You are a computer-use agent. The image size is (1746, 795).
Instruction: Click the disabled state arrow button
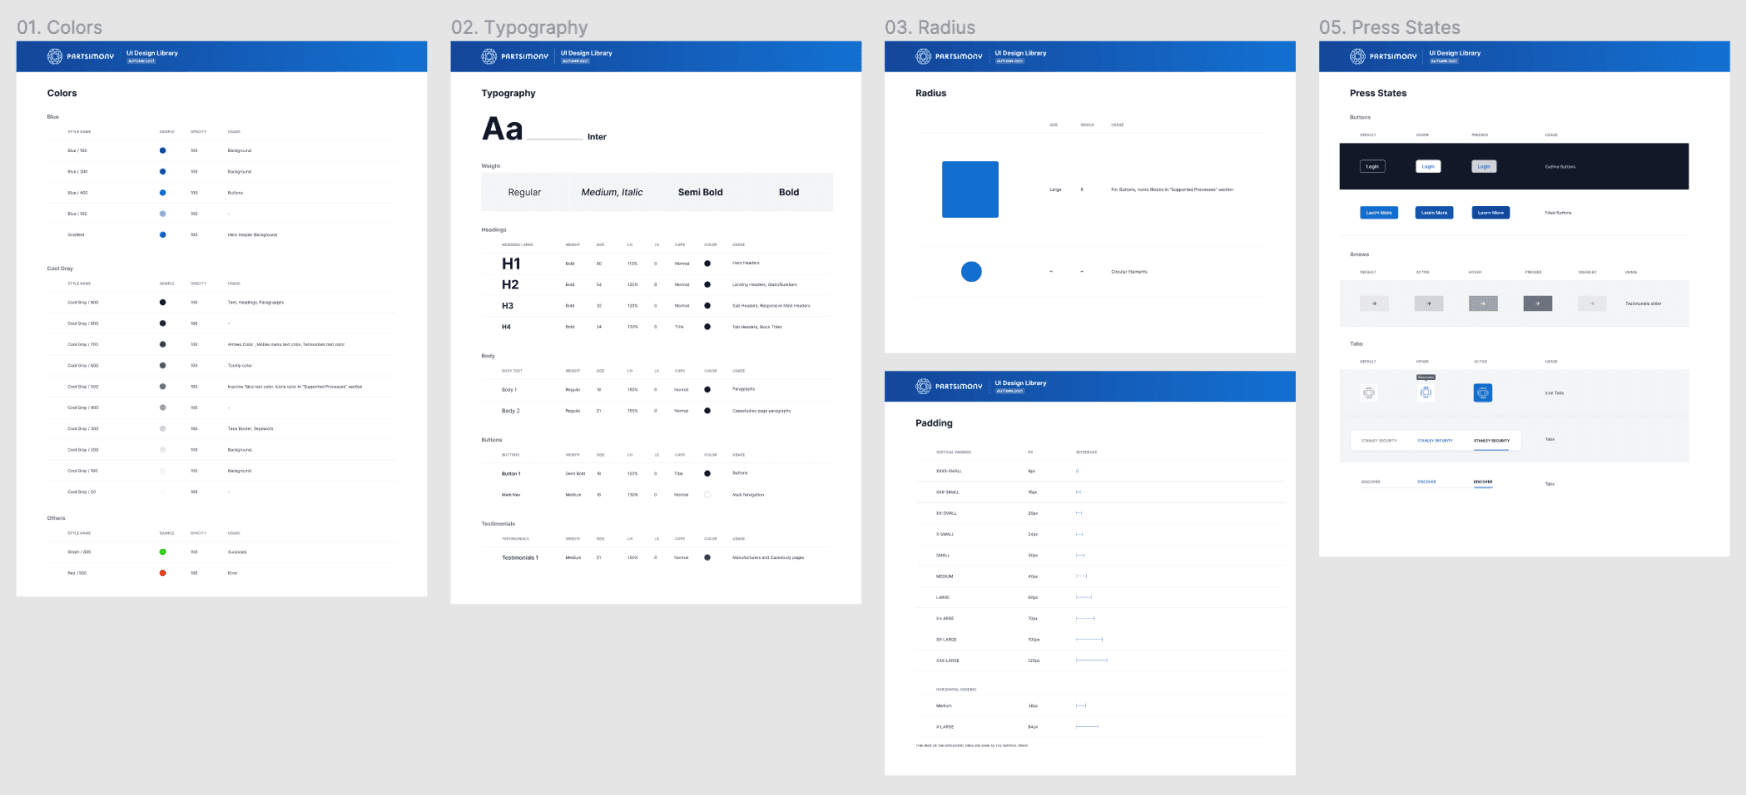tap(1592, 303)
